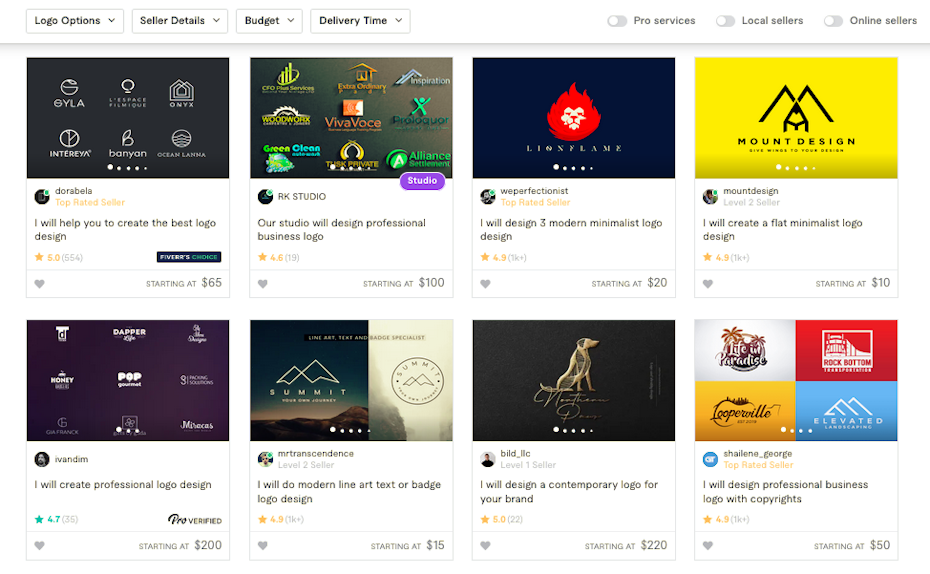
Task: Open the Budget filter dropdown
Action: click(269, 21)
